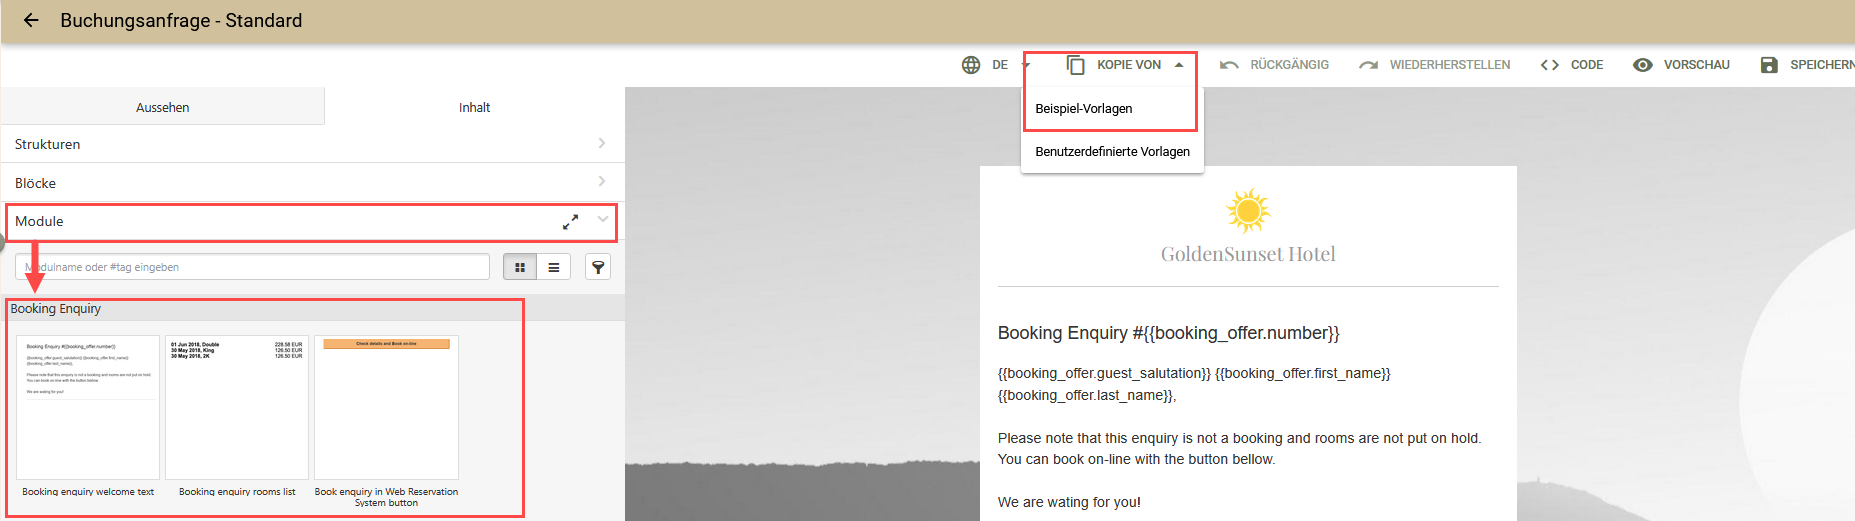Screen dimensions: 1855x521
Task: Click the Rückgängig button label
Action: pyautogui.click(x=1289, y=65)
